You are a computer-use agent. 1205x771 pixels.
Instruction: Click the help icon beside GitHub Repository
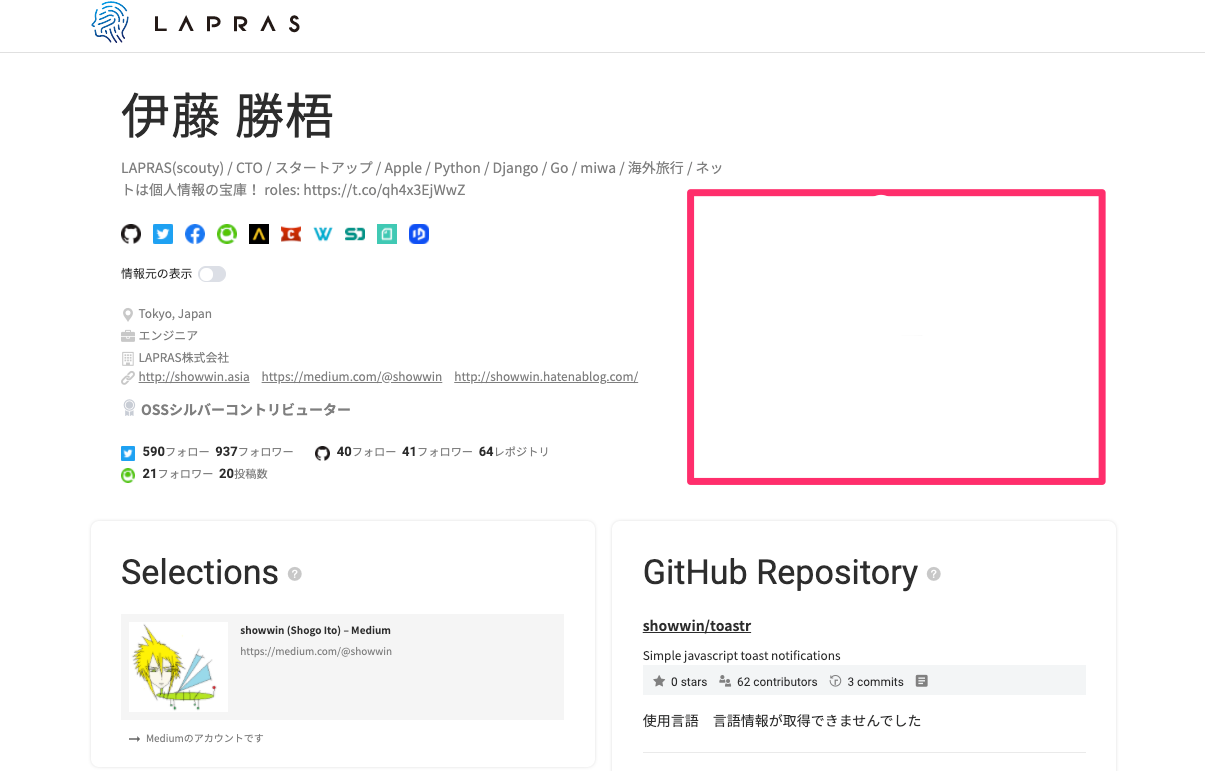pyautogui.click(x=933, y=574)
